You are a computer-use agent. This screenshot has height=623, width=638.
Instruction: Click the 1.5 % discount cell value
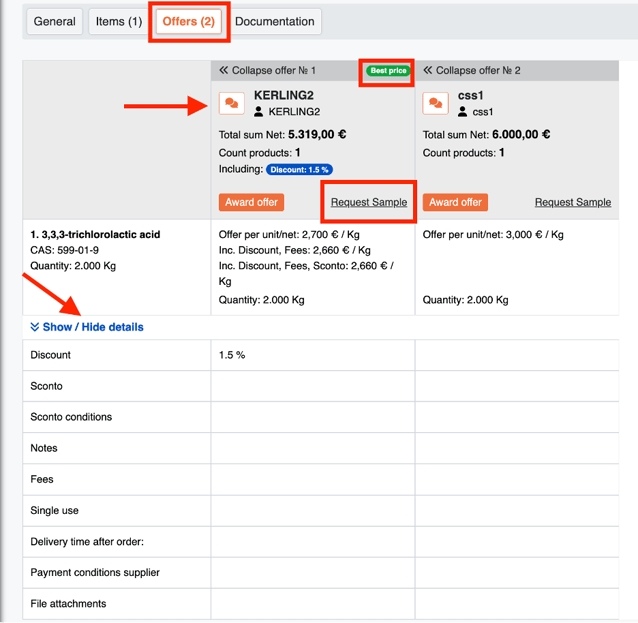(232, 355)
